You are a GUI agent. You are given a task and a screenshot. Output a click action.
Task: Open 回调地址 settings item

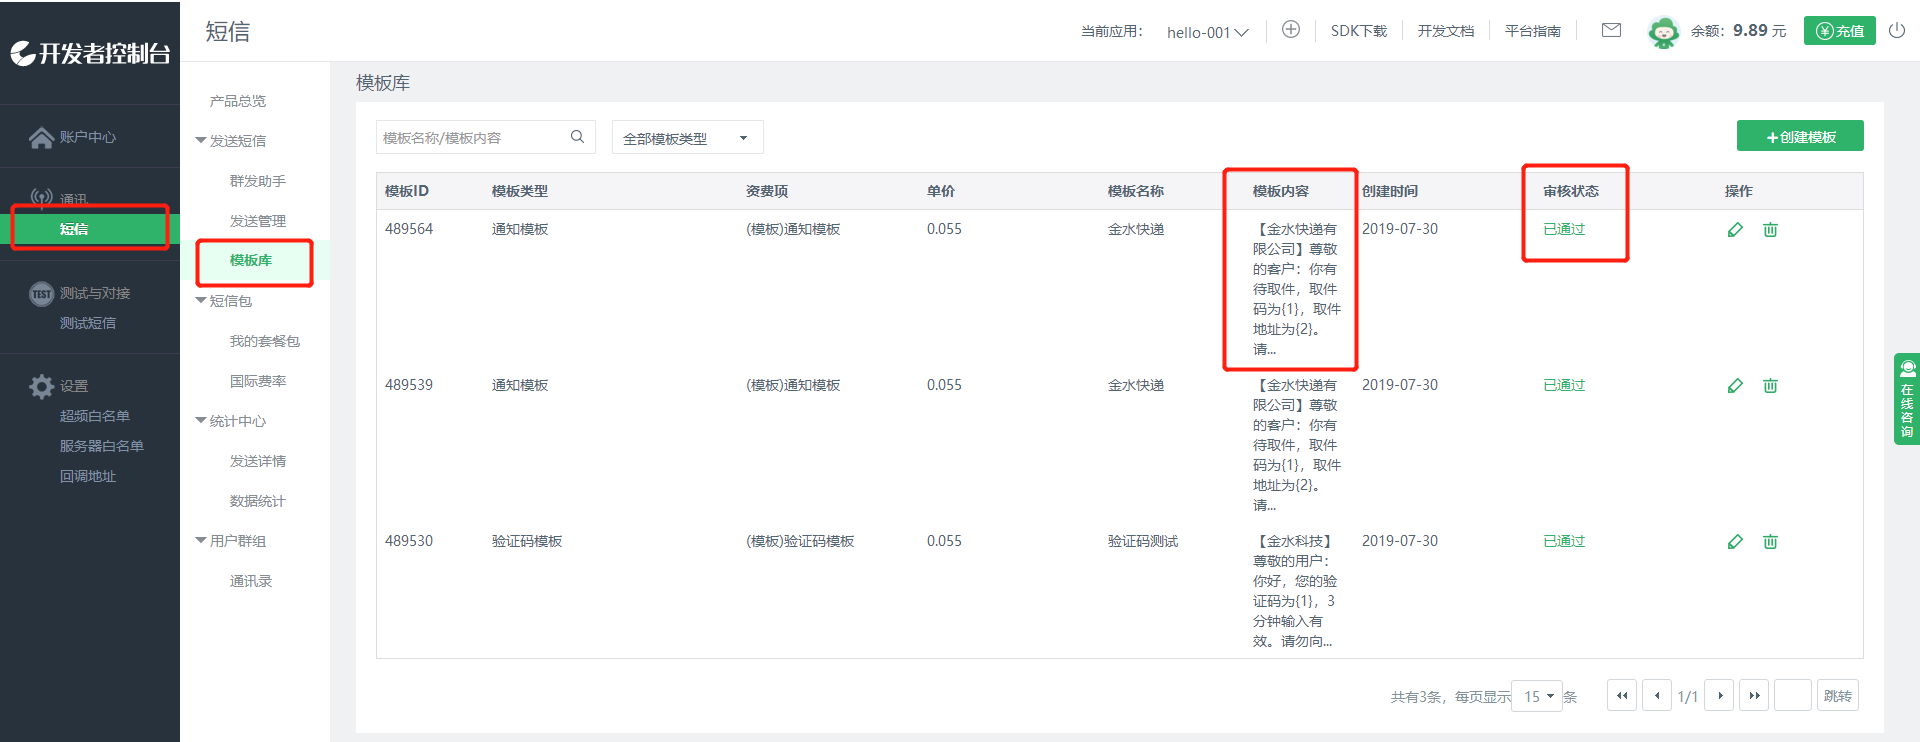click(x=88, y=476)
